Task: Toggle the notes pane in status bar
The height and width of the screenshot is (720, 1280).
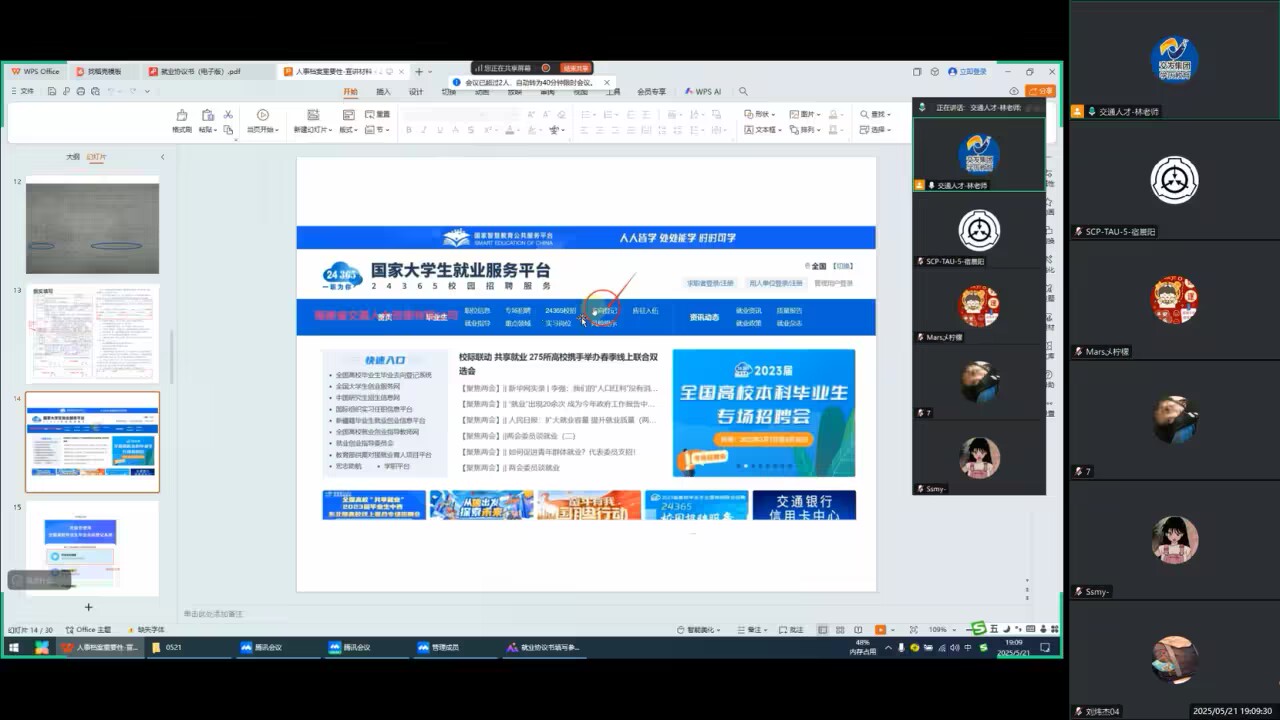Action: [x=764, y=630]
